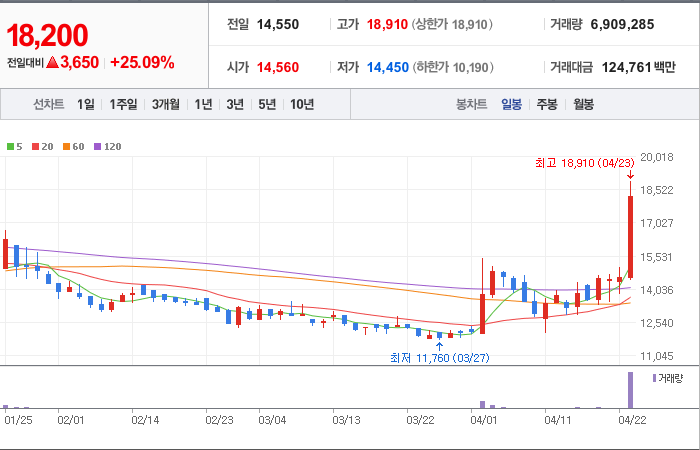This screenshot has height=450, width=700.
Task: Click the 17,027 price axis label
Action: click(x=657, y=223)
